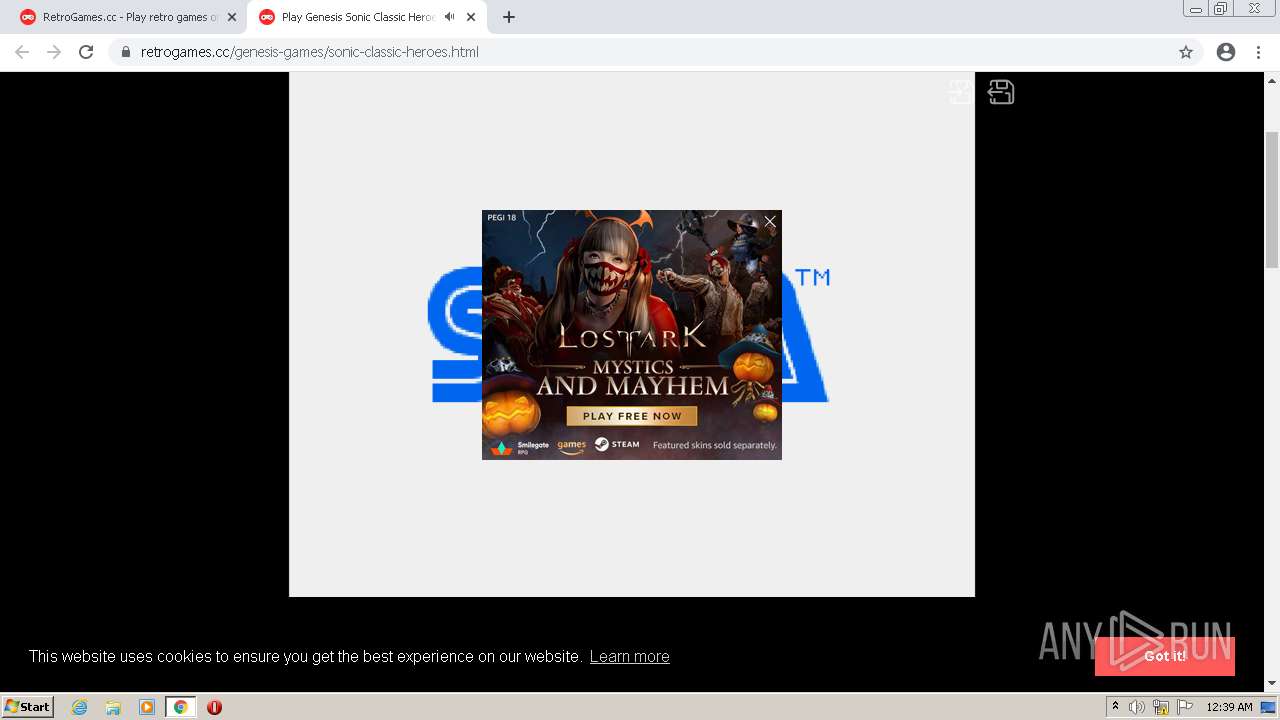View site security lock information
The width and height of the screenshot is (1280, 720).
click(x=126, y=52)
